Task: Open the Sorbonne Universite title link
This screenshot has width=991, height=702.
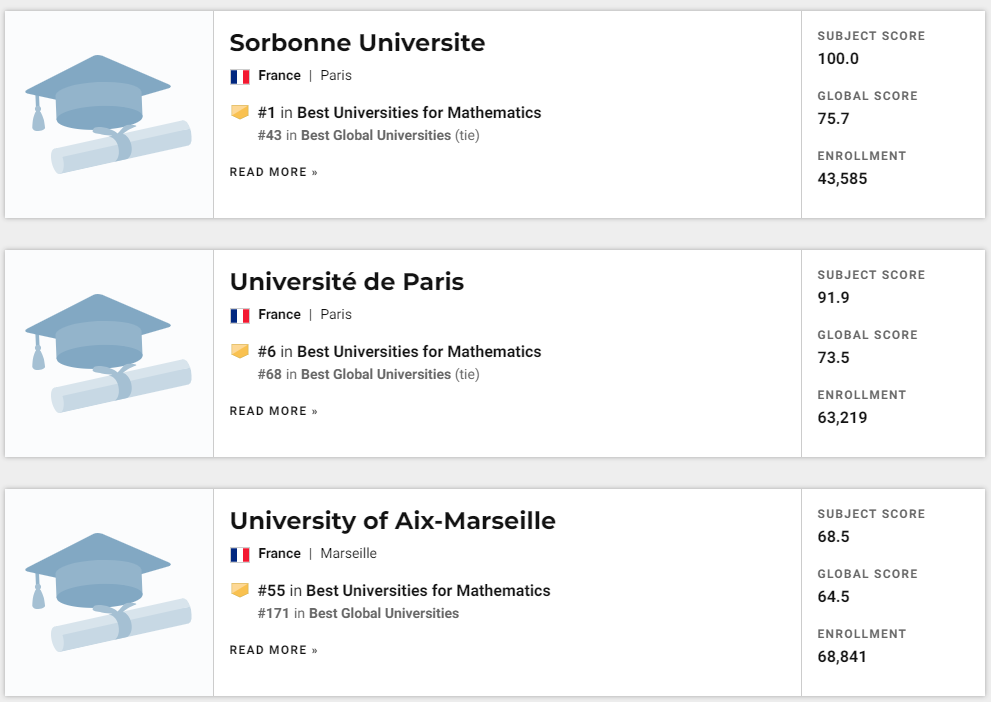Action: coord(357,43)
